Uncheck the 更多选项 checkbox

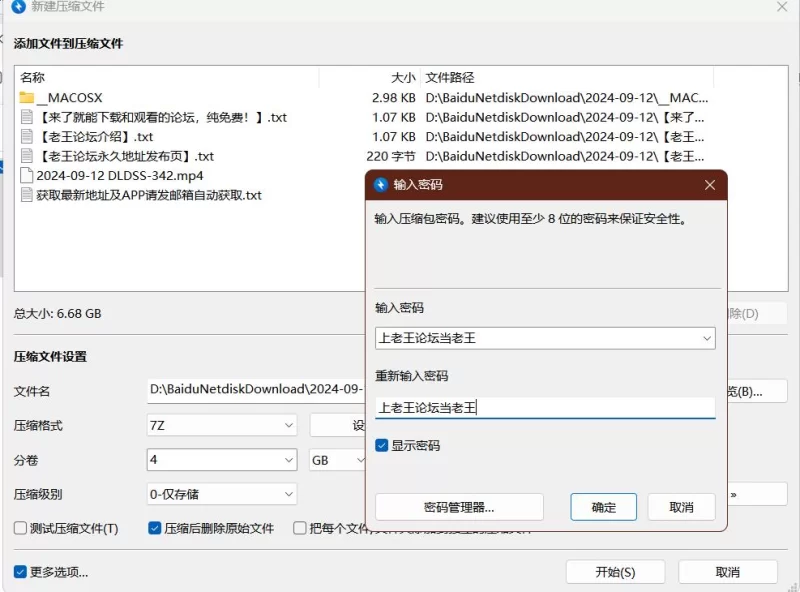pos(21,572)
